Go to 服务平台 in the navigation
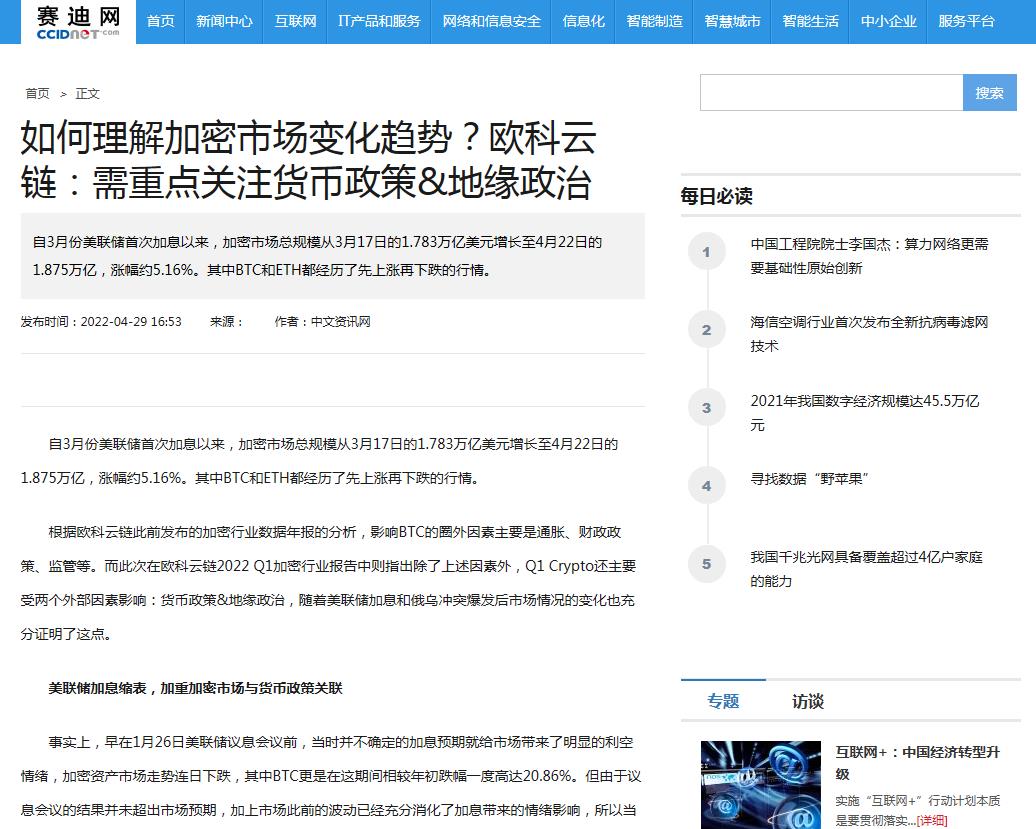This screenshot has width=1036, height=829. 966,22
